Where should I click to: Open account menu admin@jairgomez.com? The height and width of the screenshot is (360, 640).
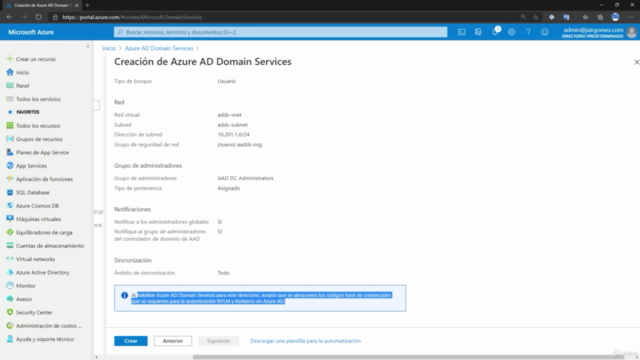tap(599, 32)
